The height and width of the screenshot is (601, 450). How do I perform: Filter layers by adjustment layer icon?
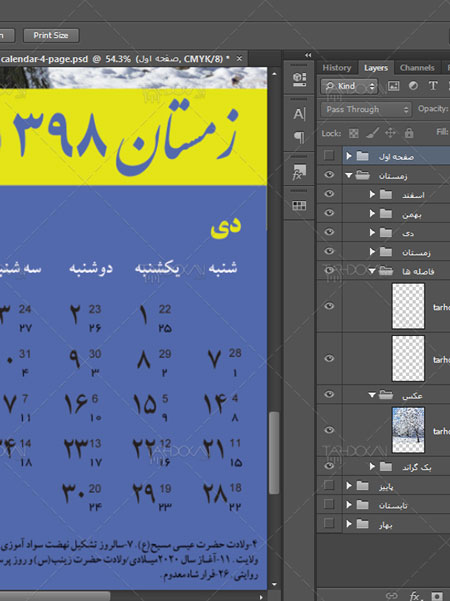click(413, 86)
